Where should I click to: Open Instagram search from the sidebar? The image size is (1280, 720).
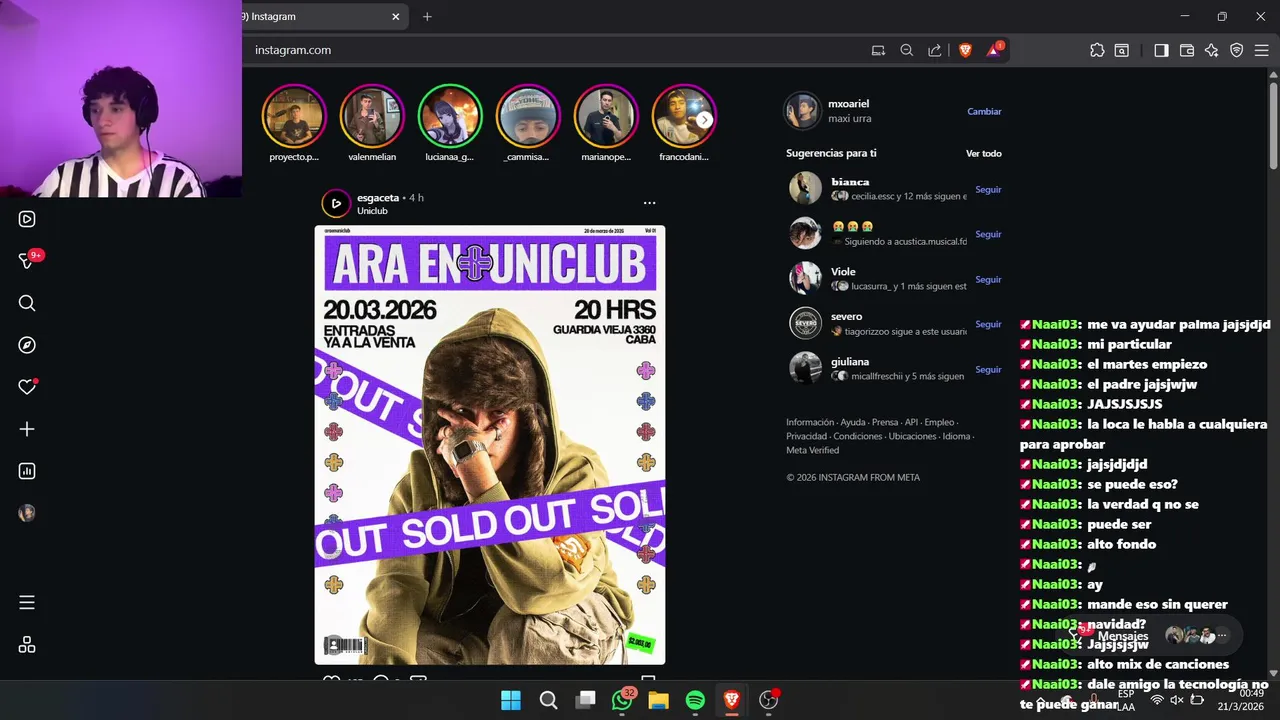pos(27,303)
